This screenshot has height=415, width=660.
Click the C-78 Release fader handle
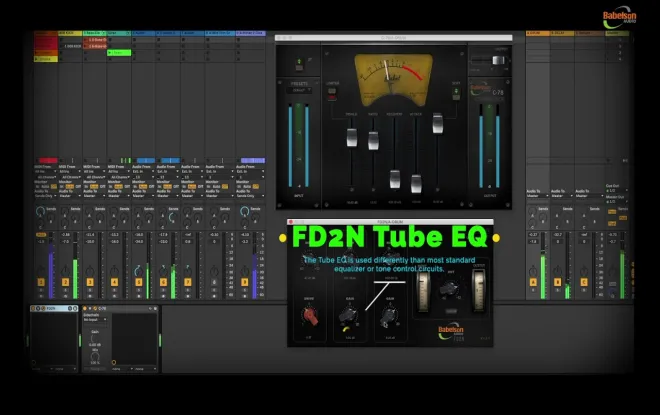point(394,179)
